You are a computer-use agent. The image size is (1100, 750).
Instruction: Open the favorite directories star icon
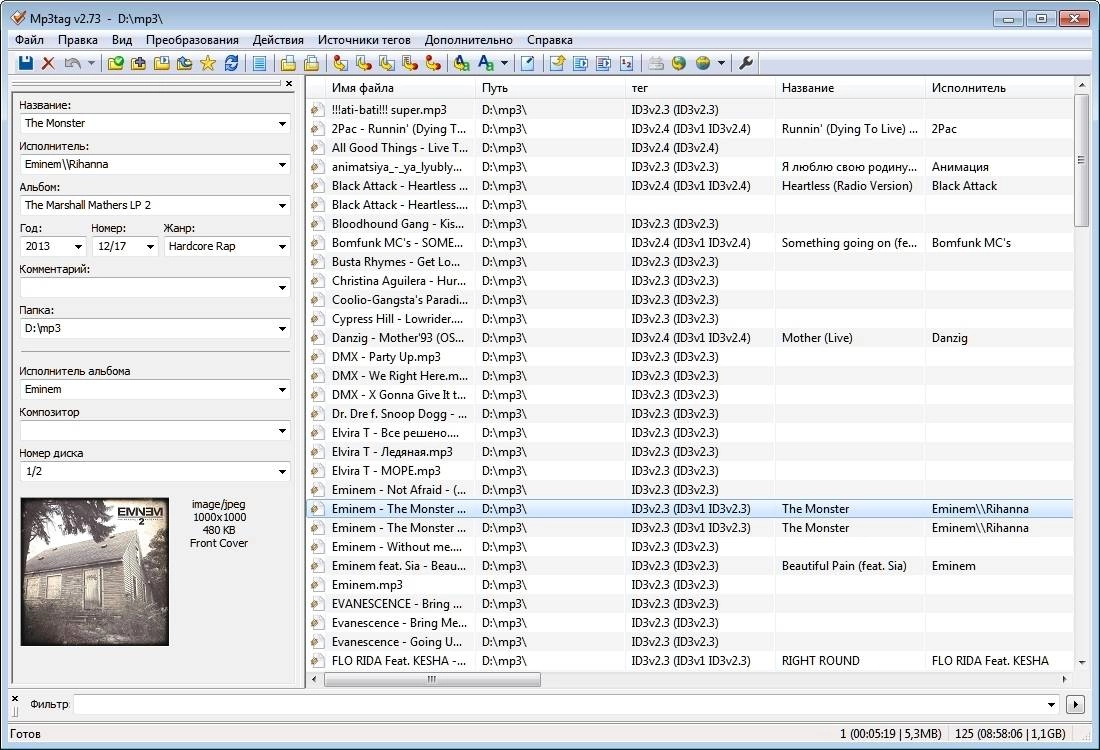click(x=208, y=63)
